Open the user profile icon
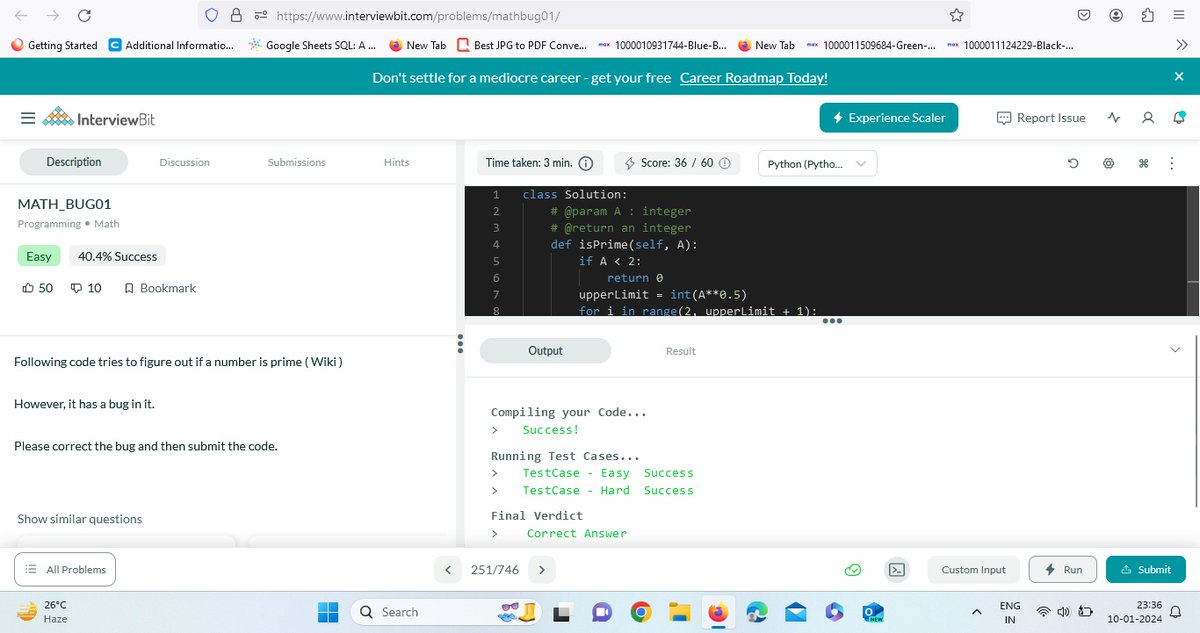Screen dimensions: 1200x633 click(1148, 118)
